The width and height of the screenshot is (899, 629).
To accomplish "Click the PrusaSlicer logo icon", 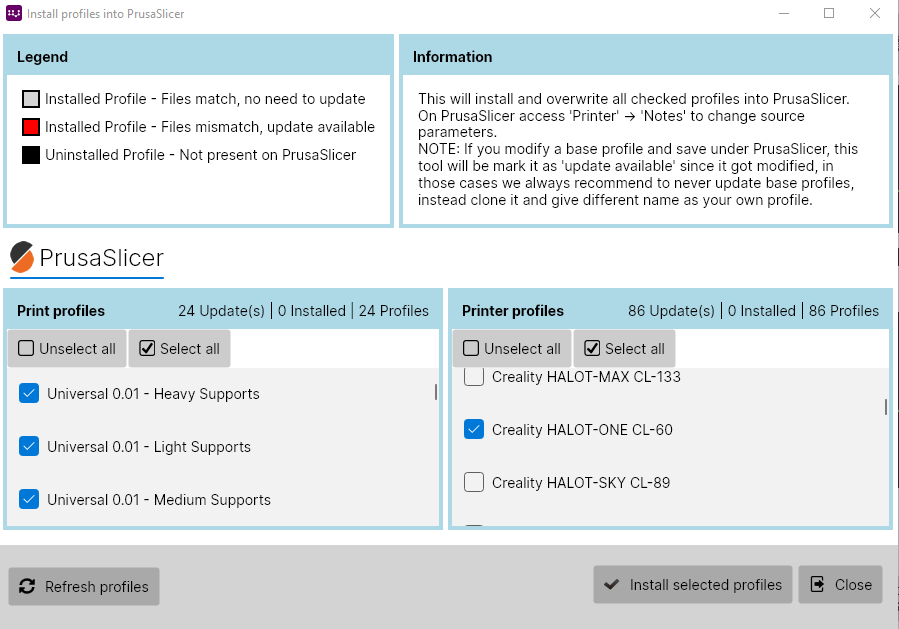I will coord(22,257).
